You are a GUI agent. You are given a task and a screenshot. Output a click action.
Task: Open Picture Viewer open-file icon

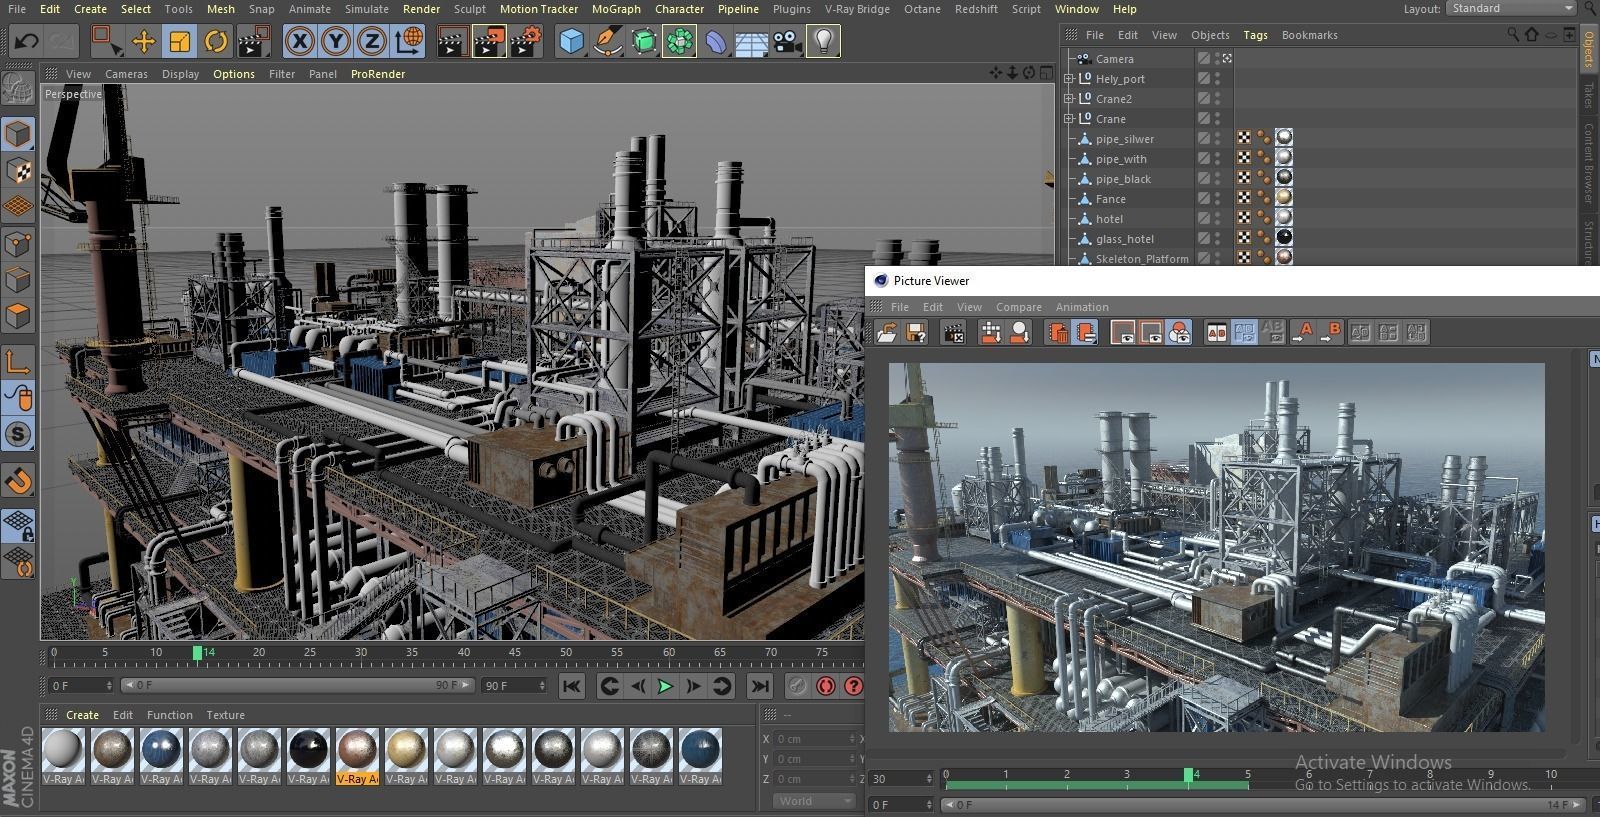886,333
